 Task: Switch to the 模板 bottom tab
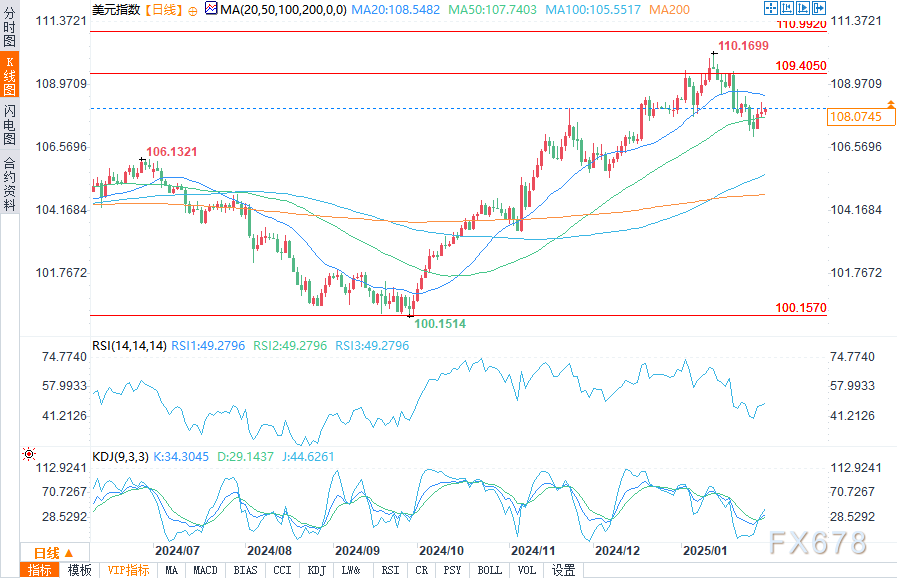[80, 570]
